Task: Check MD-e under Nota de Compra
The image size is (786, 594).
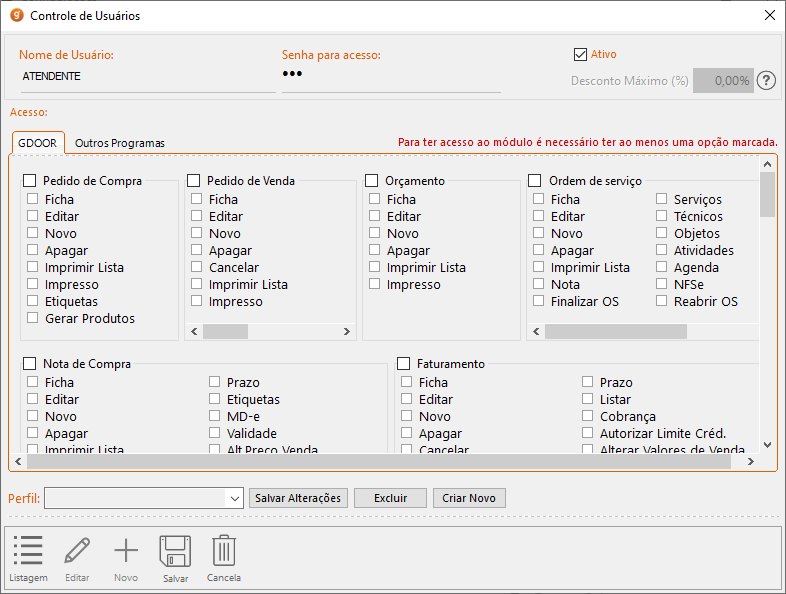Action: (215, 416)
